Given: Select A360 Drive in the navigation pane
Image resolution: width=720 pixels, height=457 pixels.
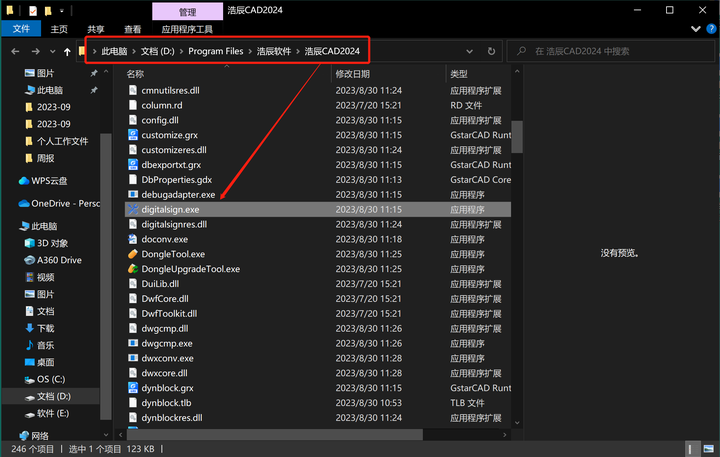Looking at the screenshot, I should [x=53, y=260].
